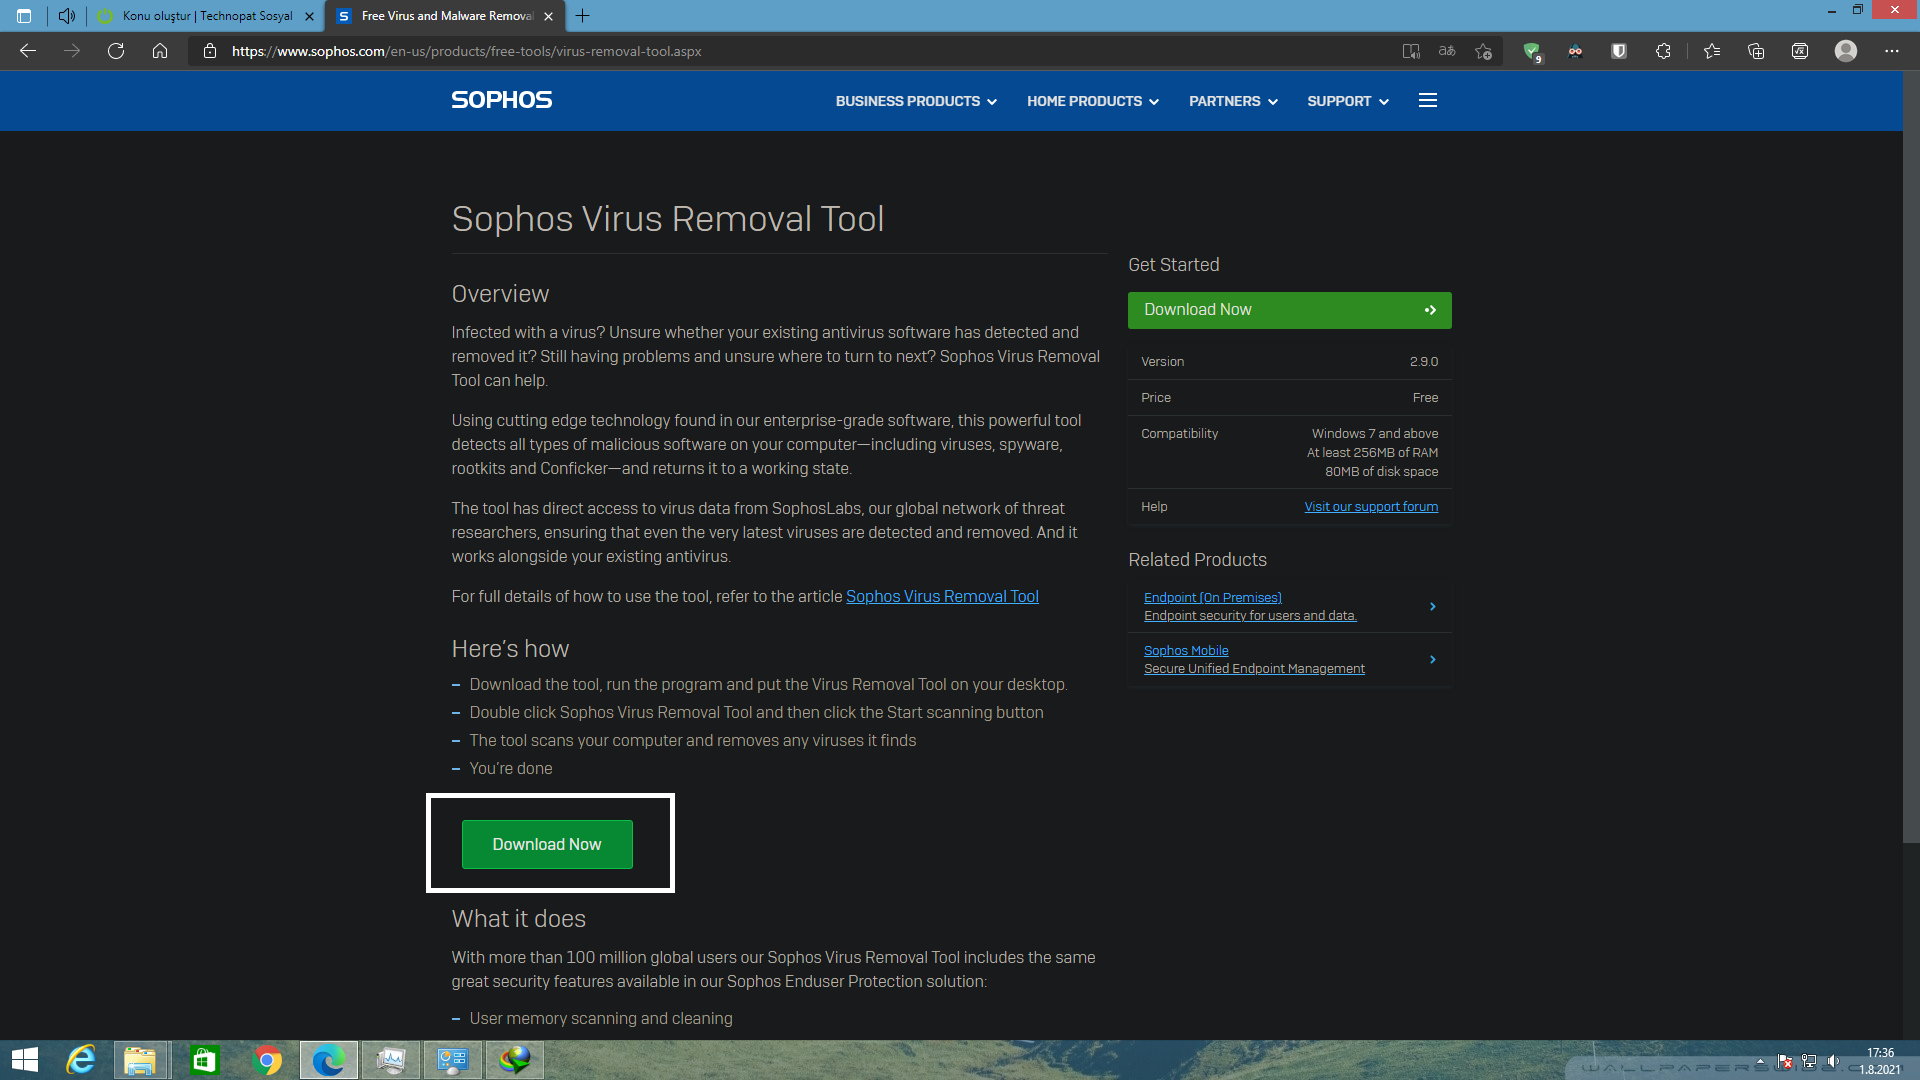The height and width of the screenshot is (1080, 1920).
Task: Open browser Settings and more menu
Action: click(1892, 51)
